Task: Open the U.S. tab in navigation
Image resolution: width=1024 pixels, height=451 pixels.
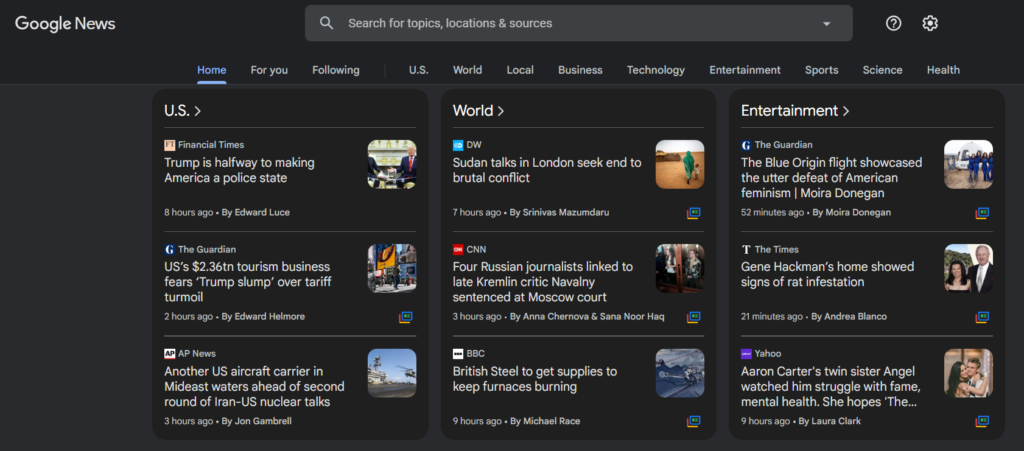Action: click(419, 70)
